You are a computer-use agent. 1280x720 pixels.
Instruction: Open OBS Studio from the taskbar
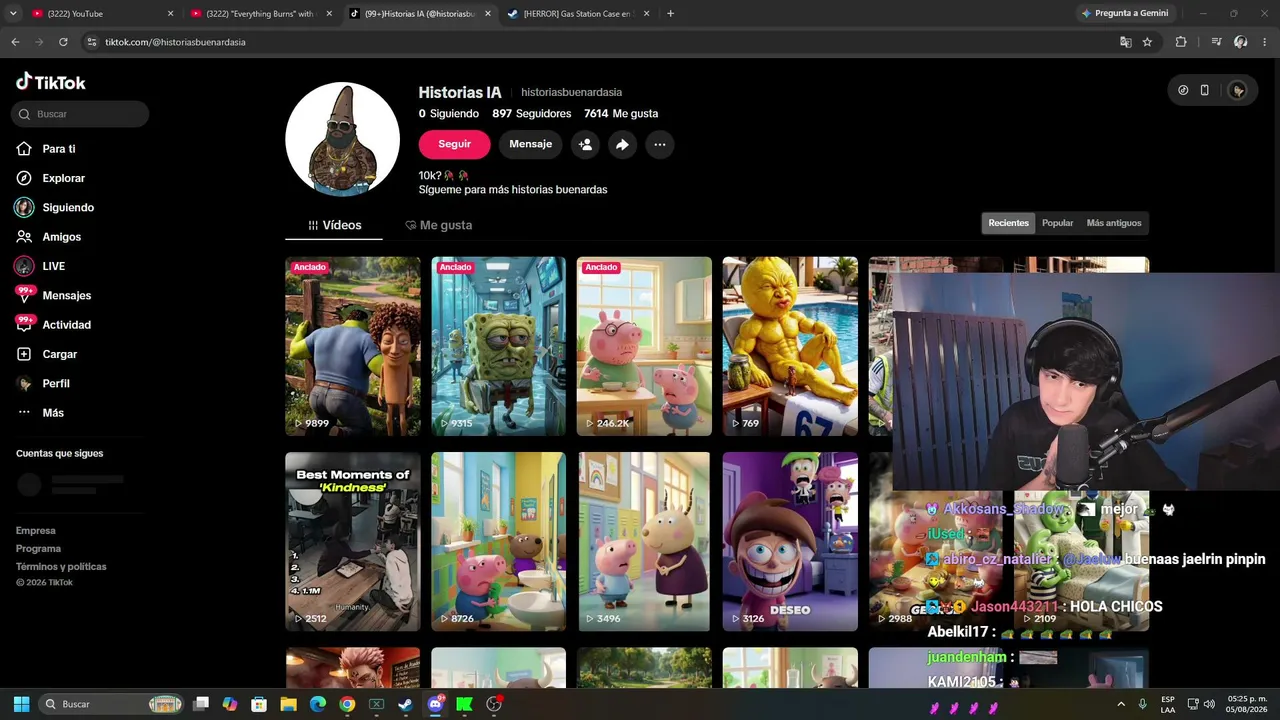coord(494,704)
